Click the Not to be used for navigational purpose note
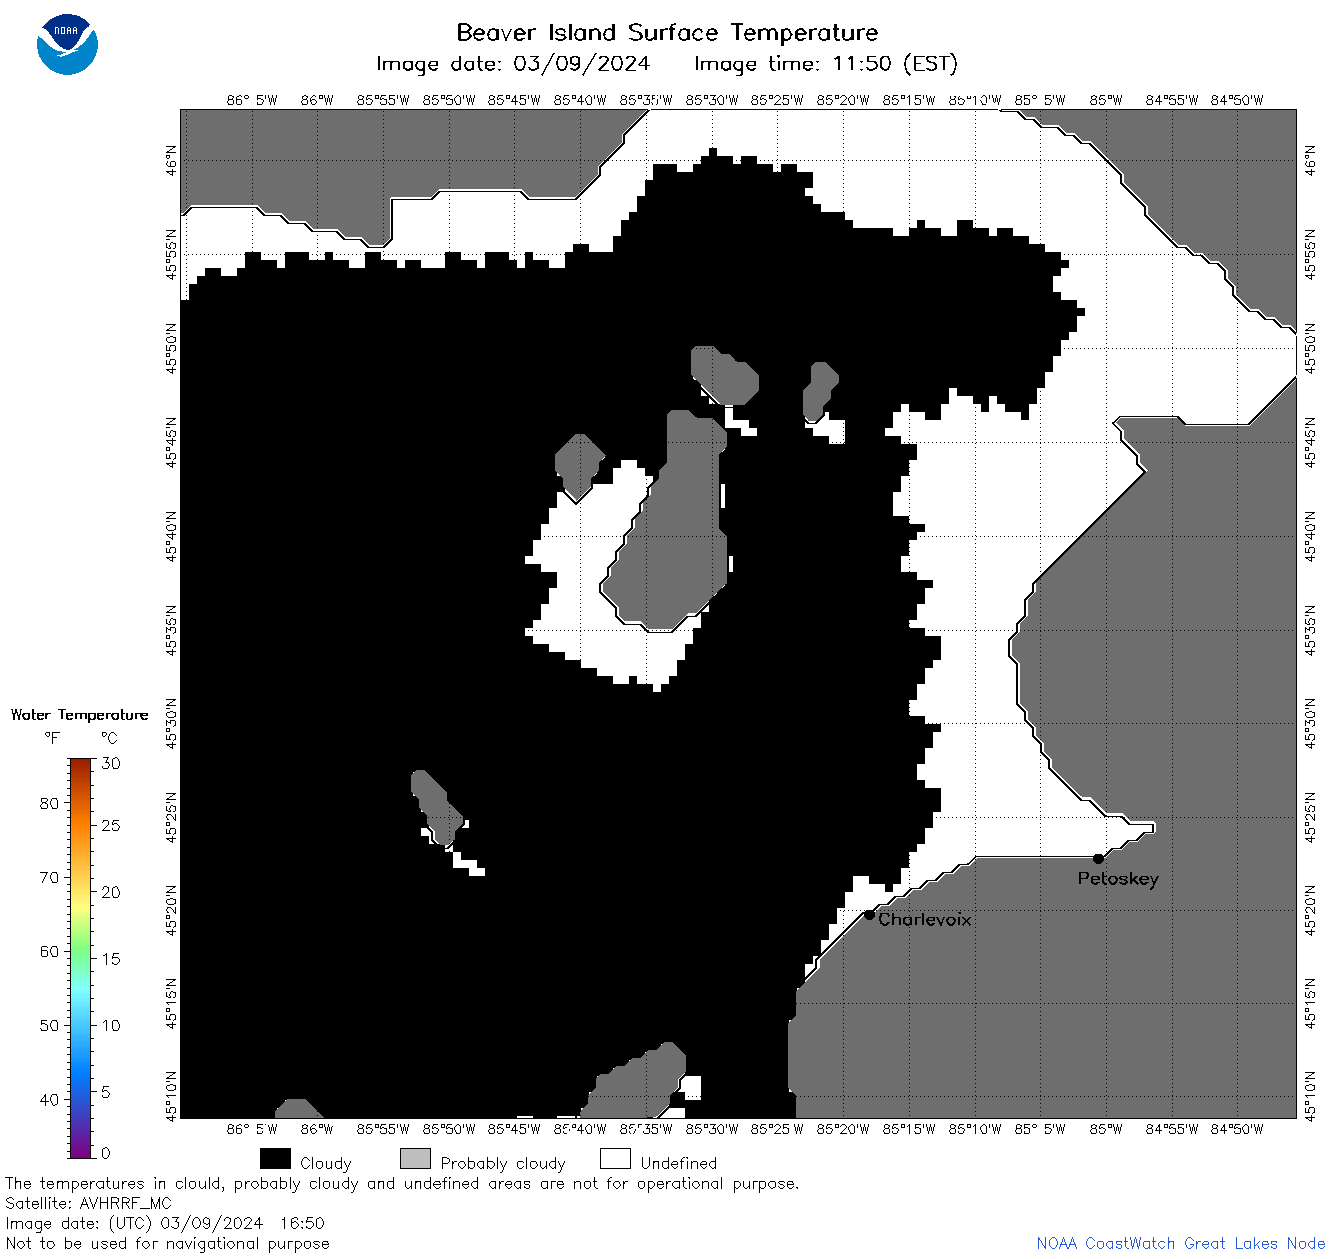 (167, 1244)
